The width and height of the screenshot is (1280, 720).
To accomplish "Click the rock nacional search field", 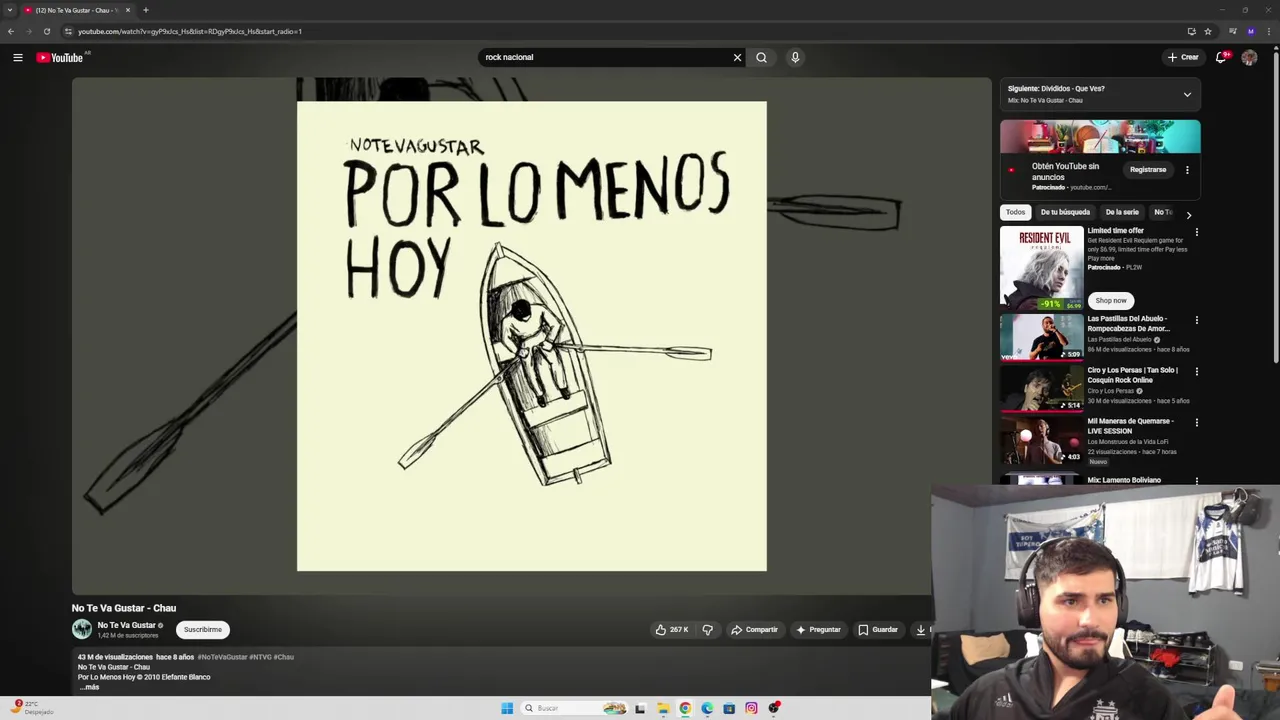I will pos(605,57).
